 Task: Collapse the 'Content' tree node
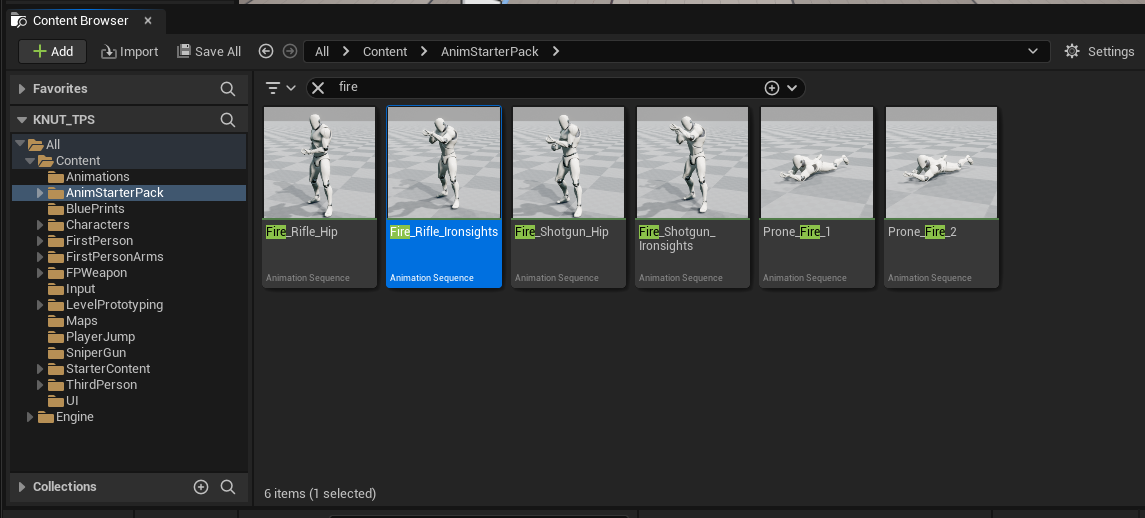(x=30, y=160)
